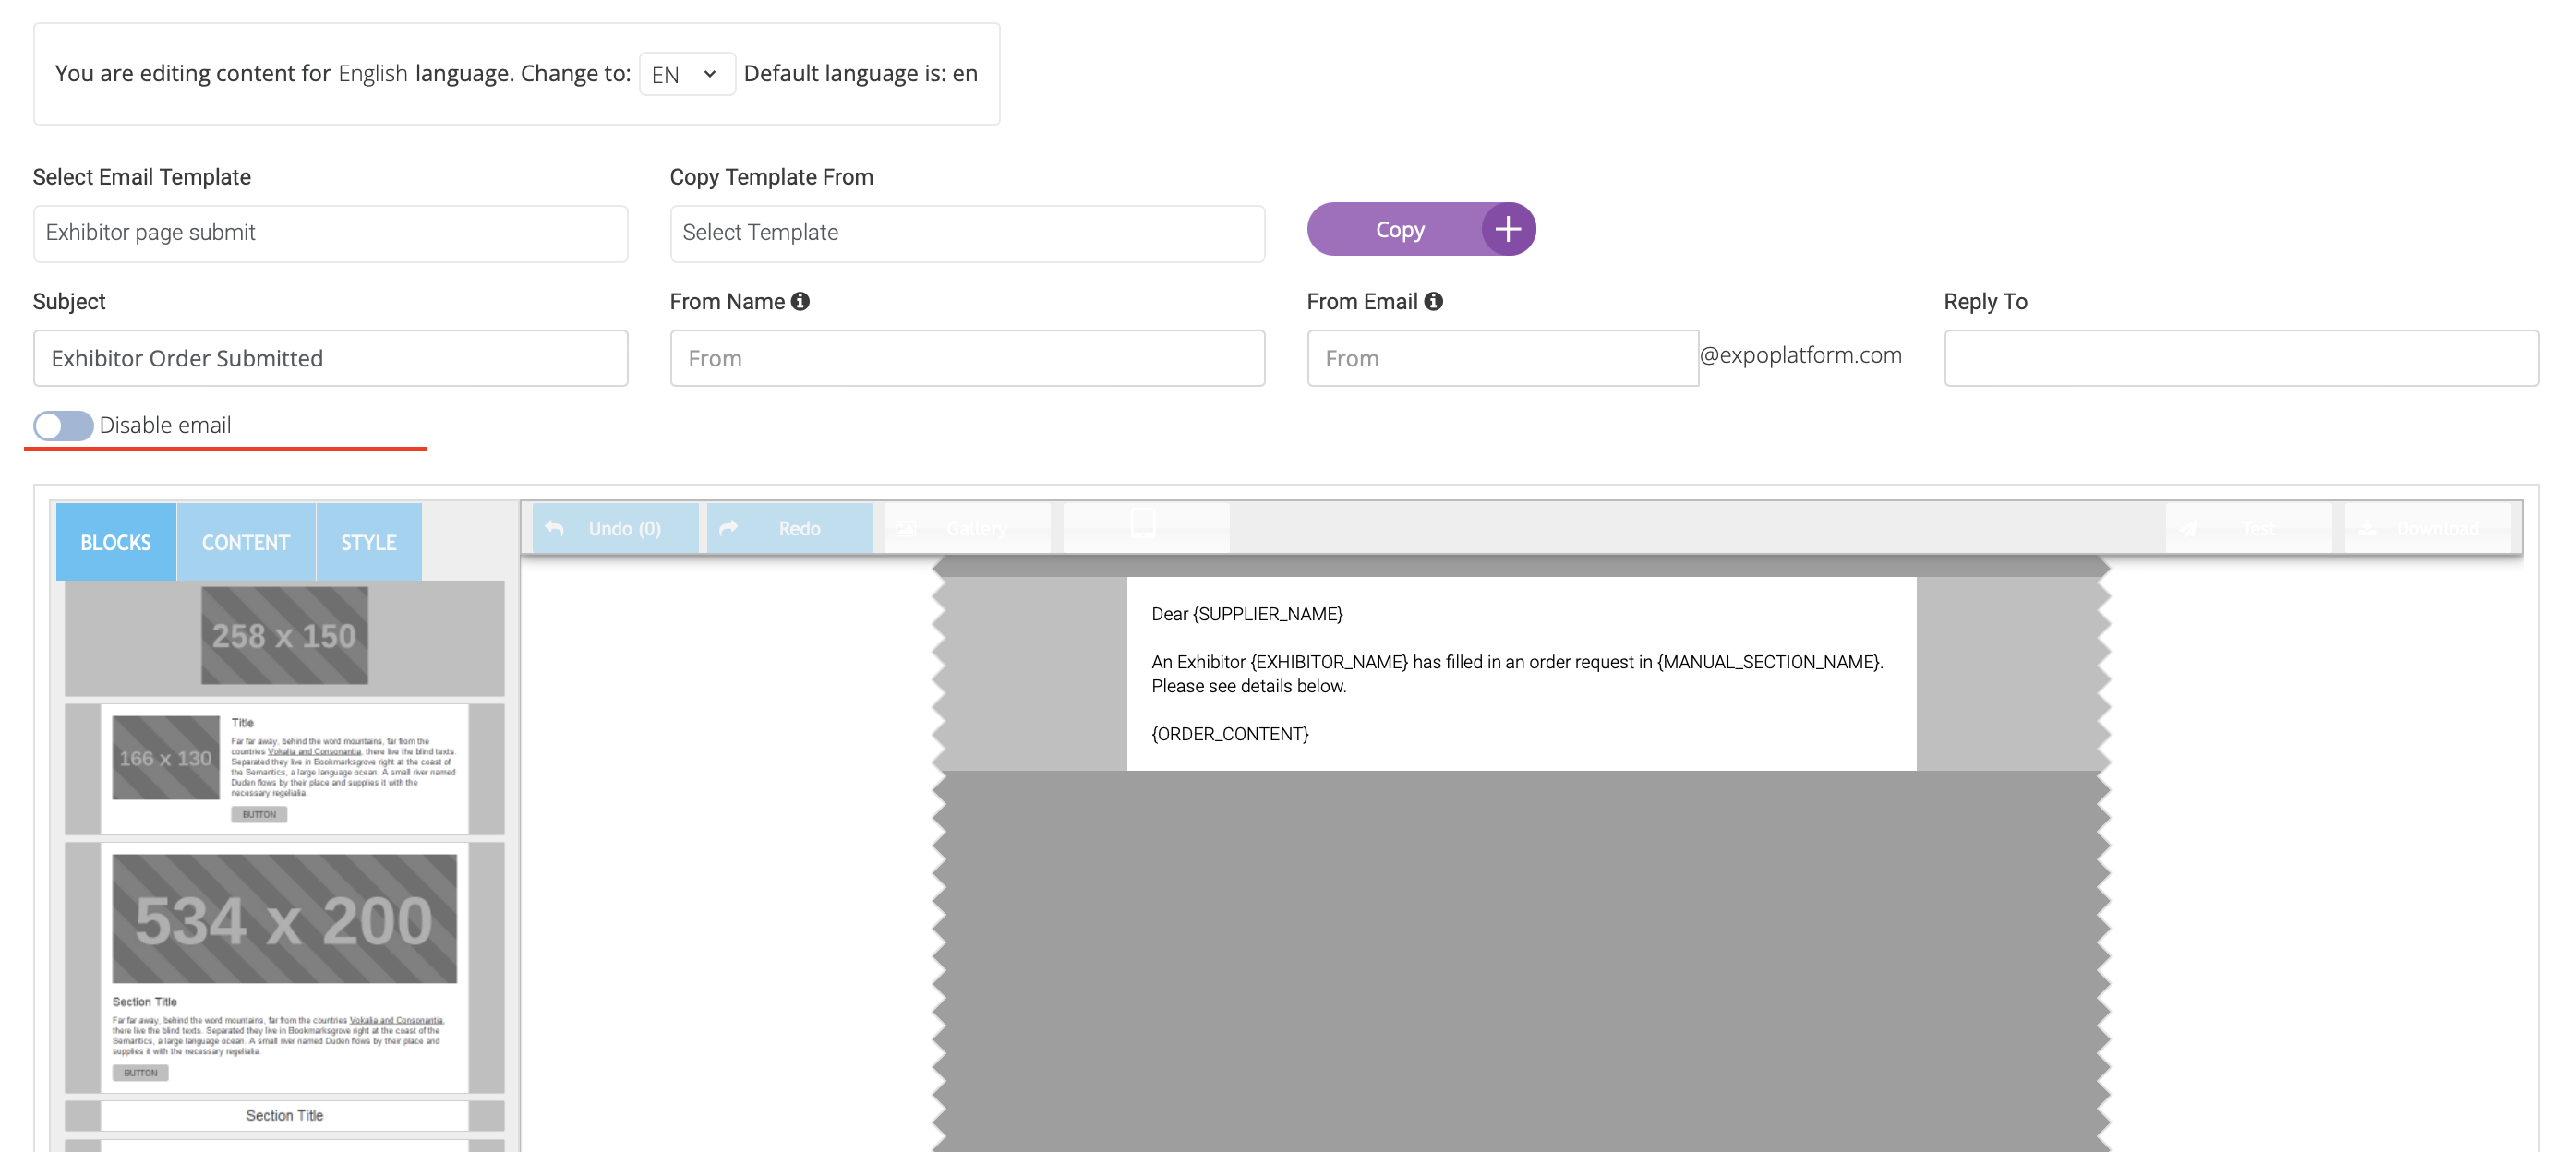Open the Gallery from editor toolbar
Image resolution: width=2576 pixels, height=1152 pixels.
pos(966,528)
